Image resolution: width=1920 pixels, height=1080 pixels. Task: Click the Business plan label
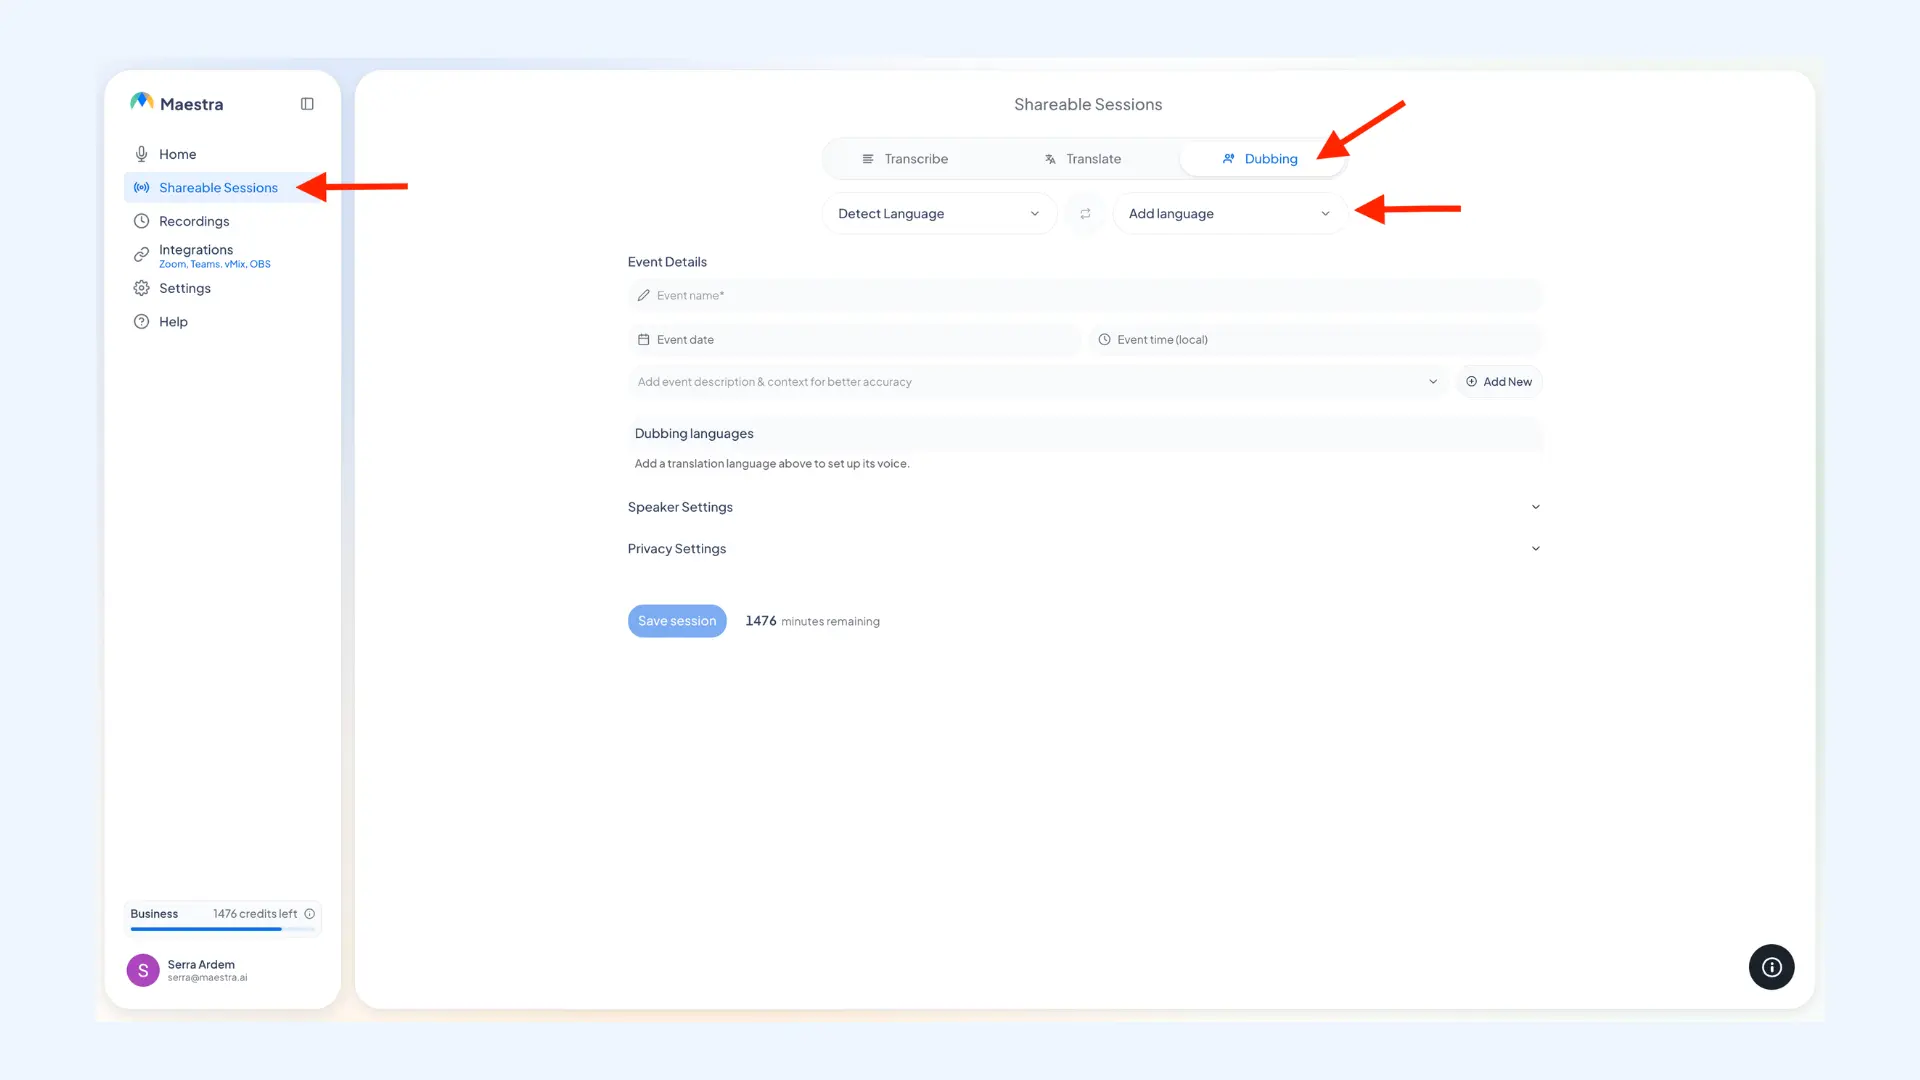tap(154, 914)
